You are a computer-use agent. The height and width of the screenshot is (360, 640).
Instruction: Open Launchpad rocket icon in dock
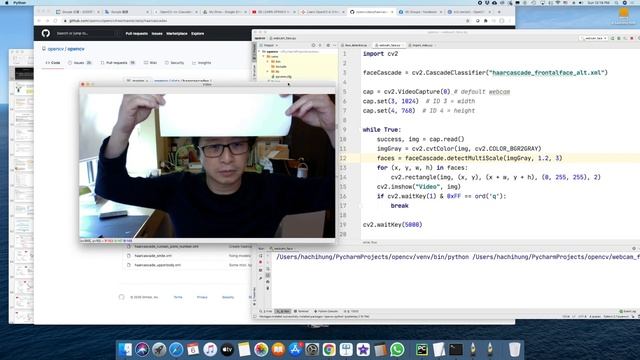click(159, 349)
